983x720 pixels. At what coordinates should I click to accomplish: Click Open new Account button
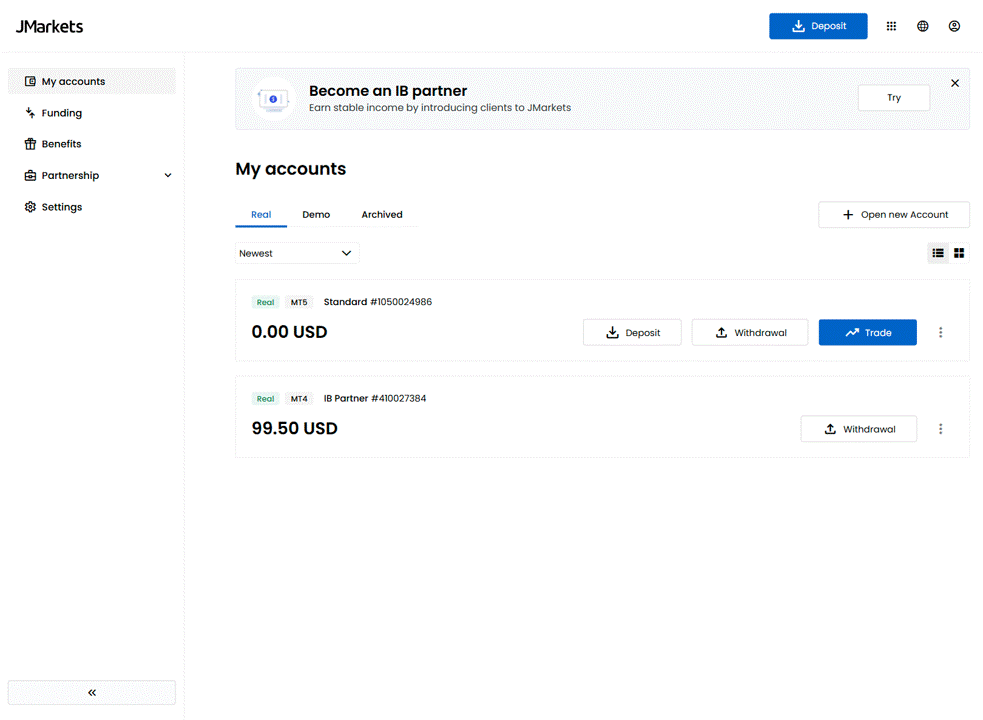[893, 214]
